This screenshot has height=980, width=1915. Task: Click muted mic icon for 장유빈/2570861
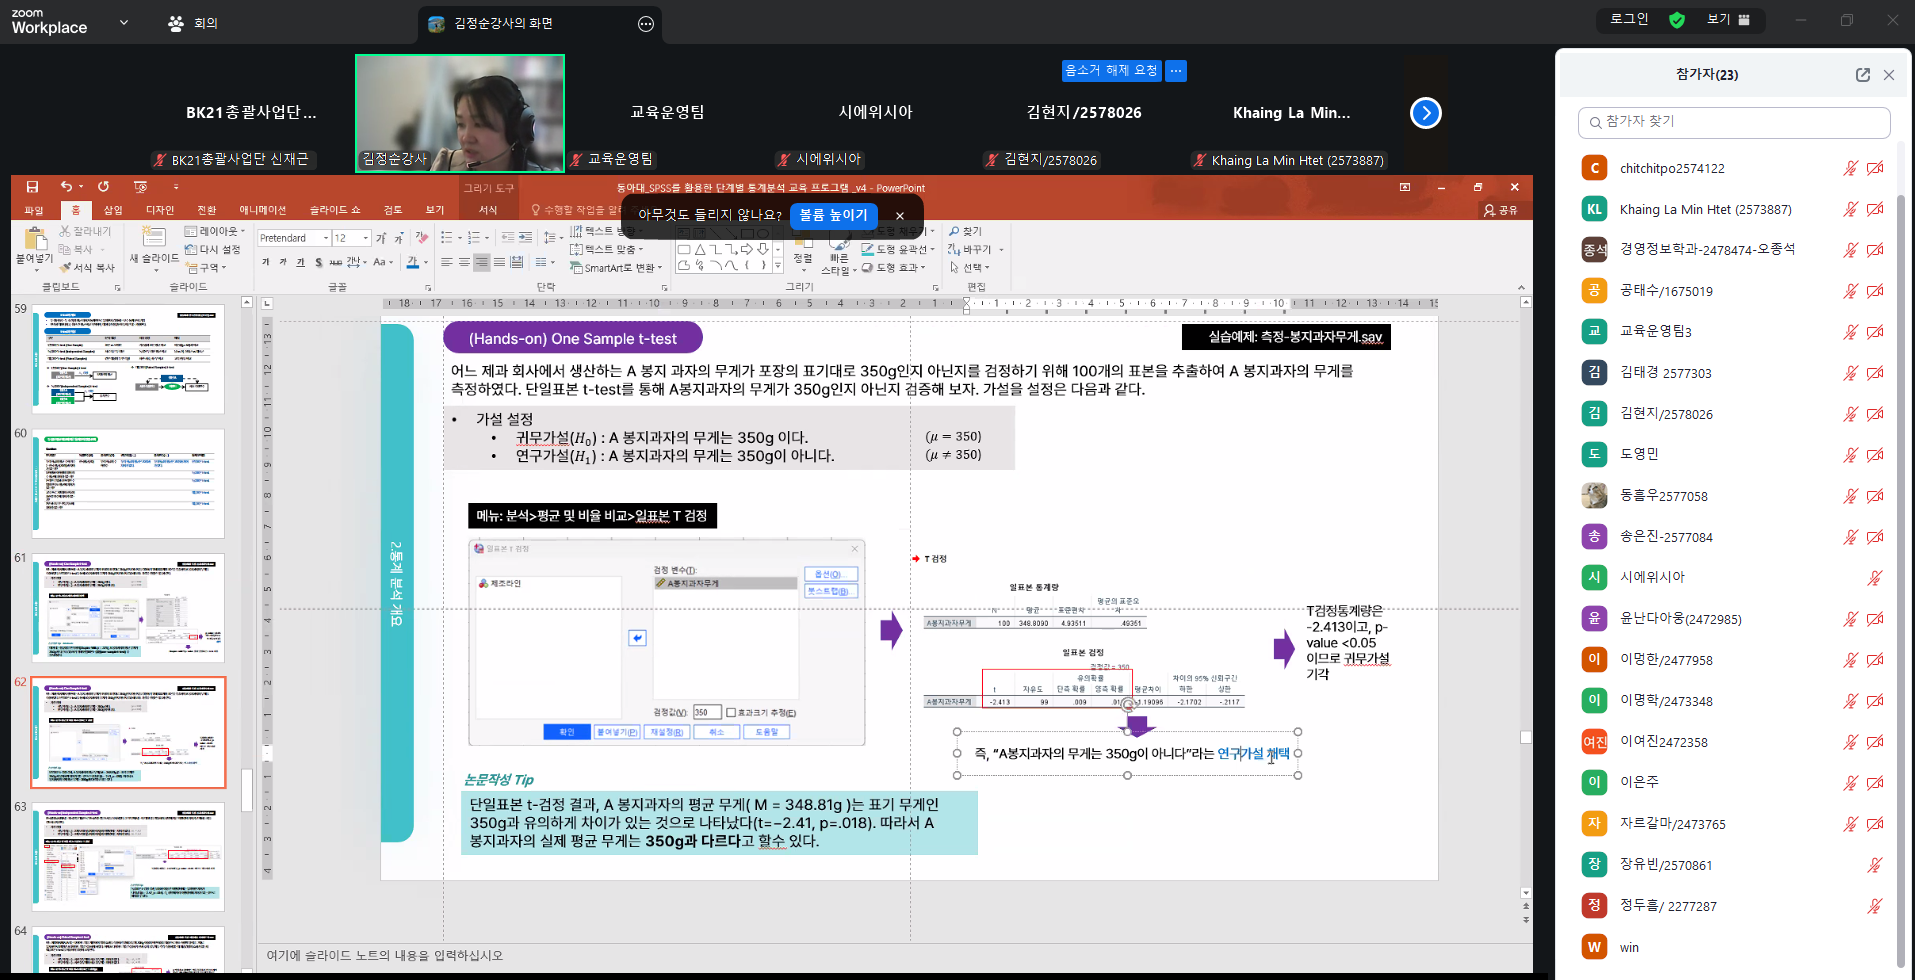(x=1875, y=865)
